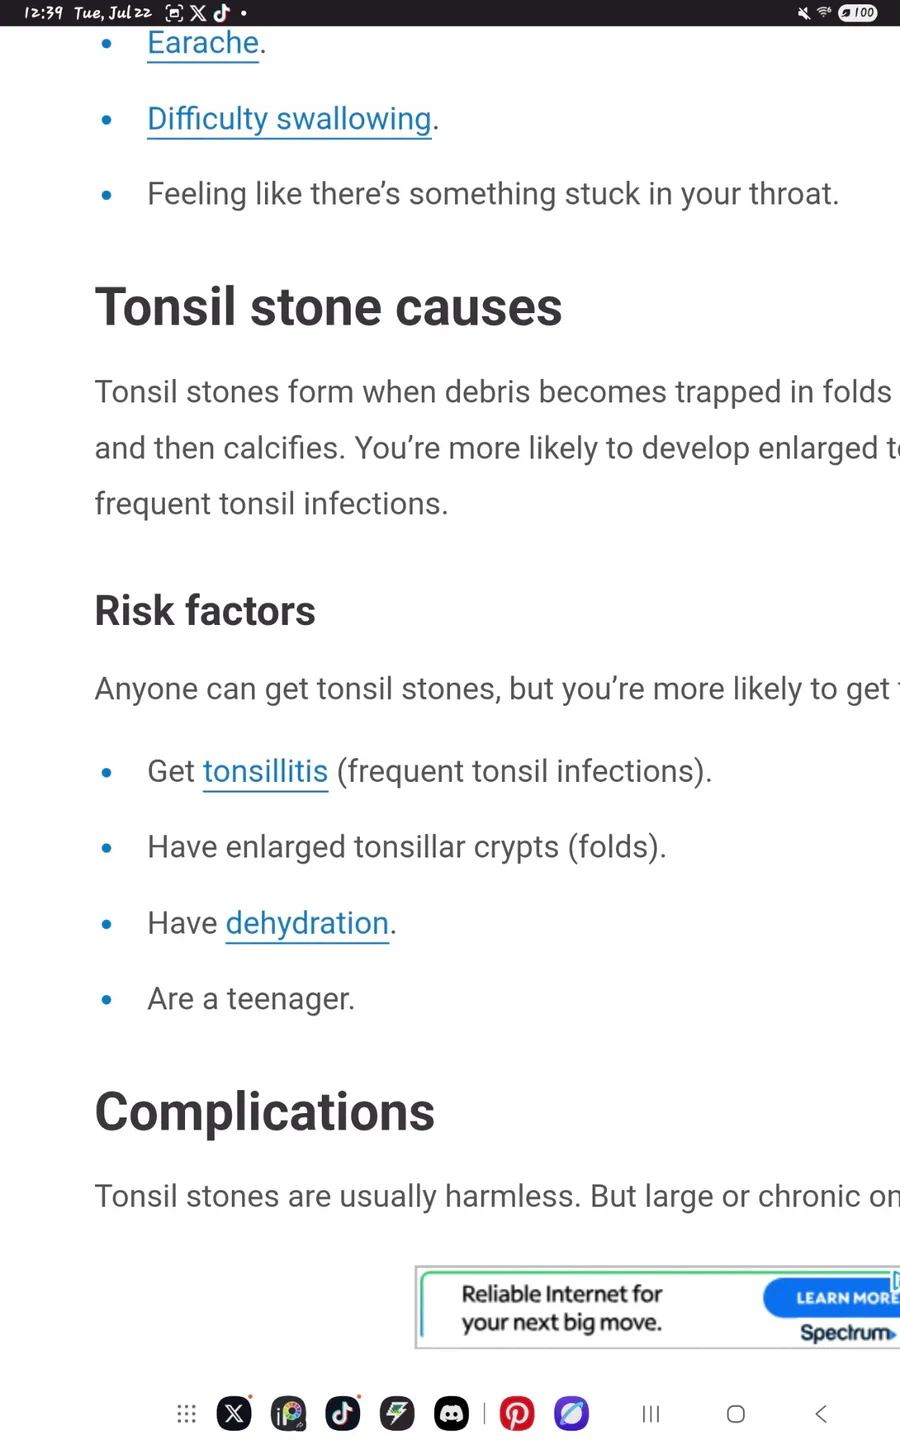
Task: Tap the home navigation button
Action: tap(736, 1414)
